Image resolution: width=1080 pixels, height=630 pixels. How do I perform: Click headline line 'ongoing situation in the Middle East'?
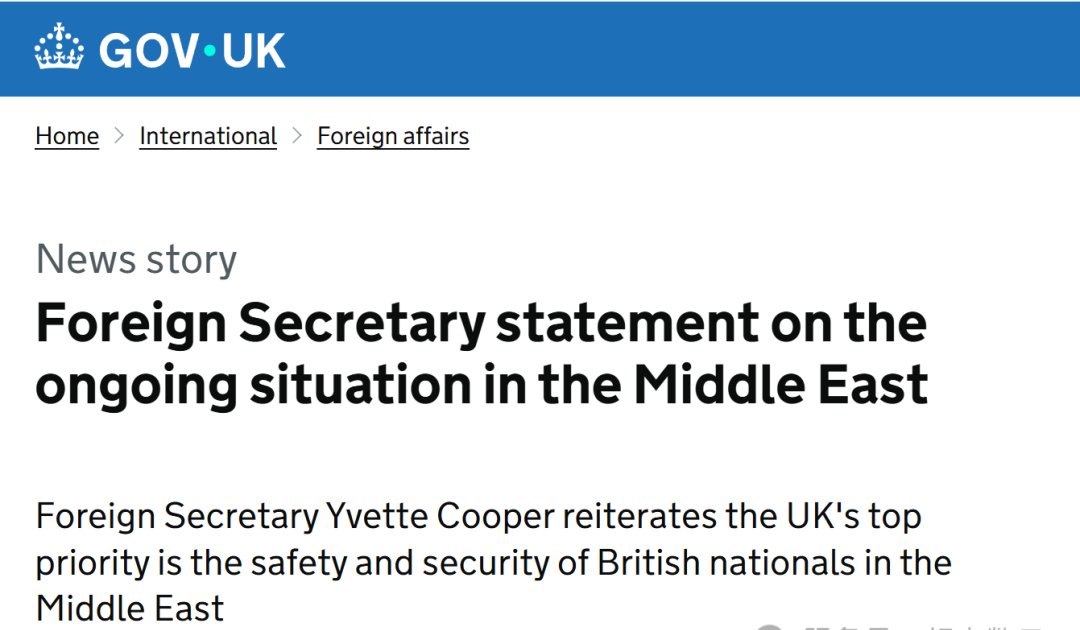pyautogui.click(x=481, y=385)
